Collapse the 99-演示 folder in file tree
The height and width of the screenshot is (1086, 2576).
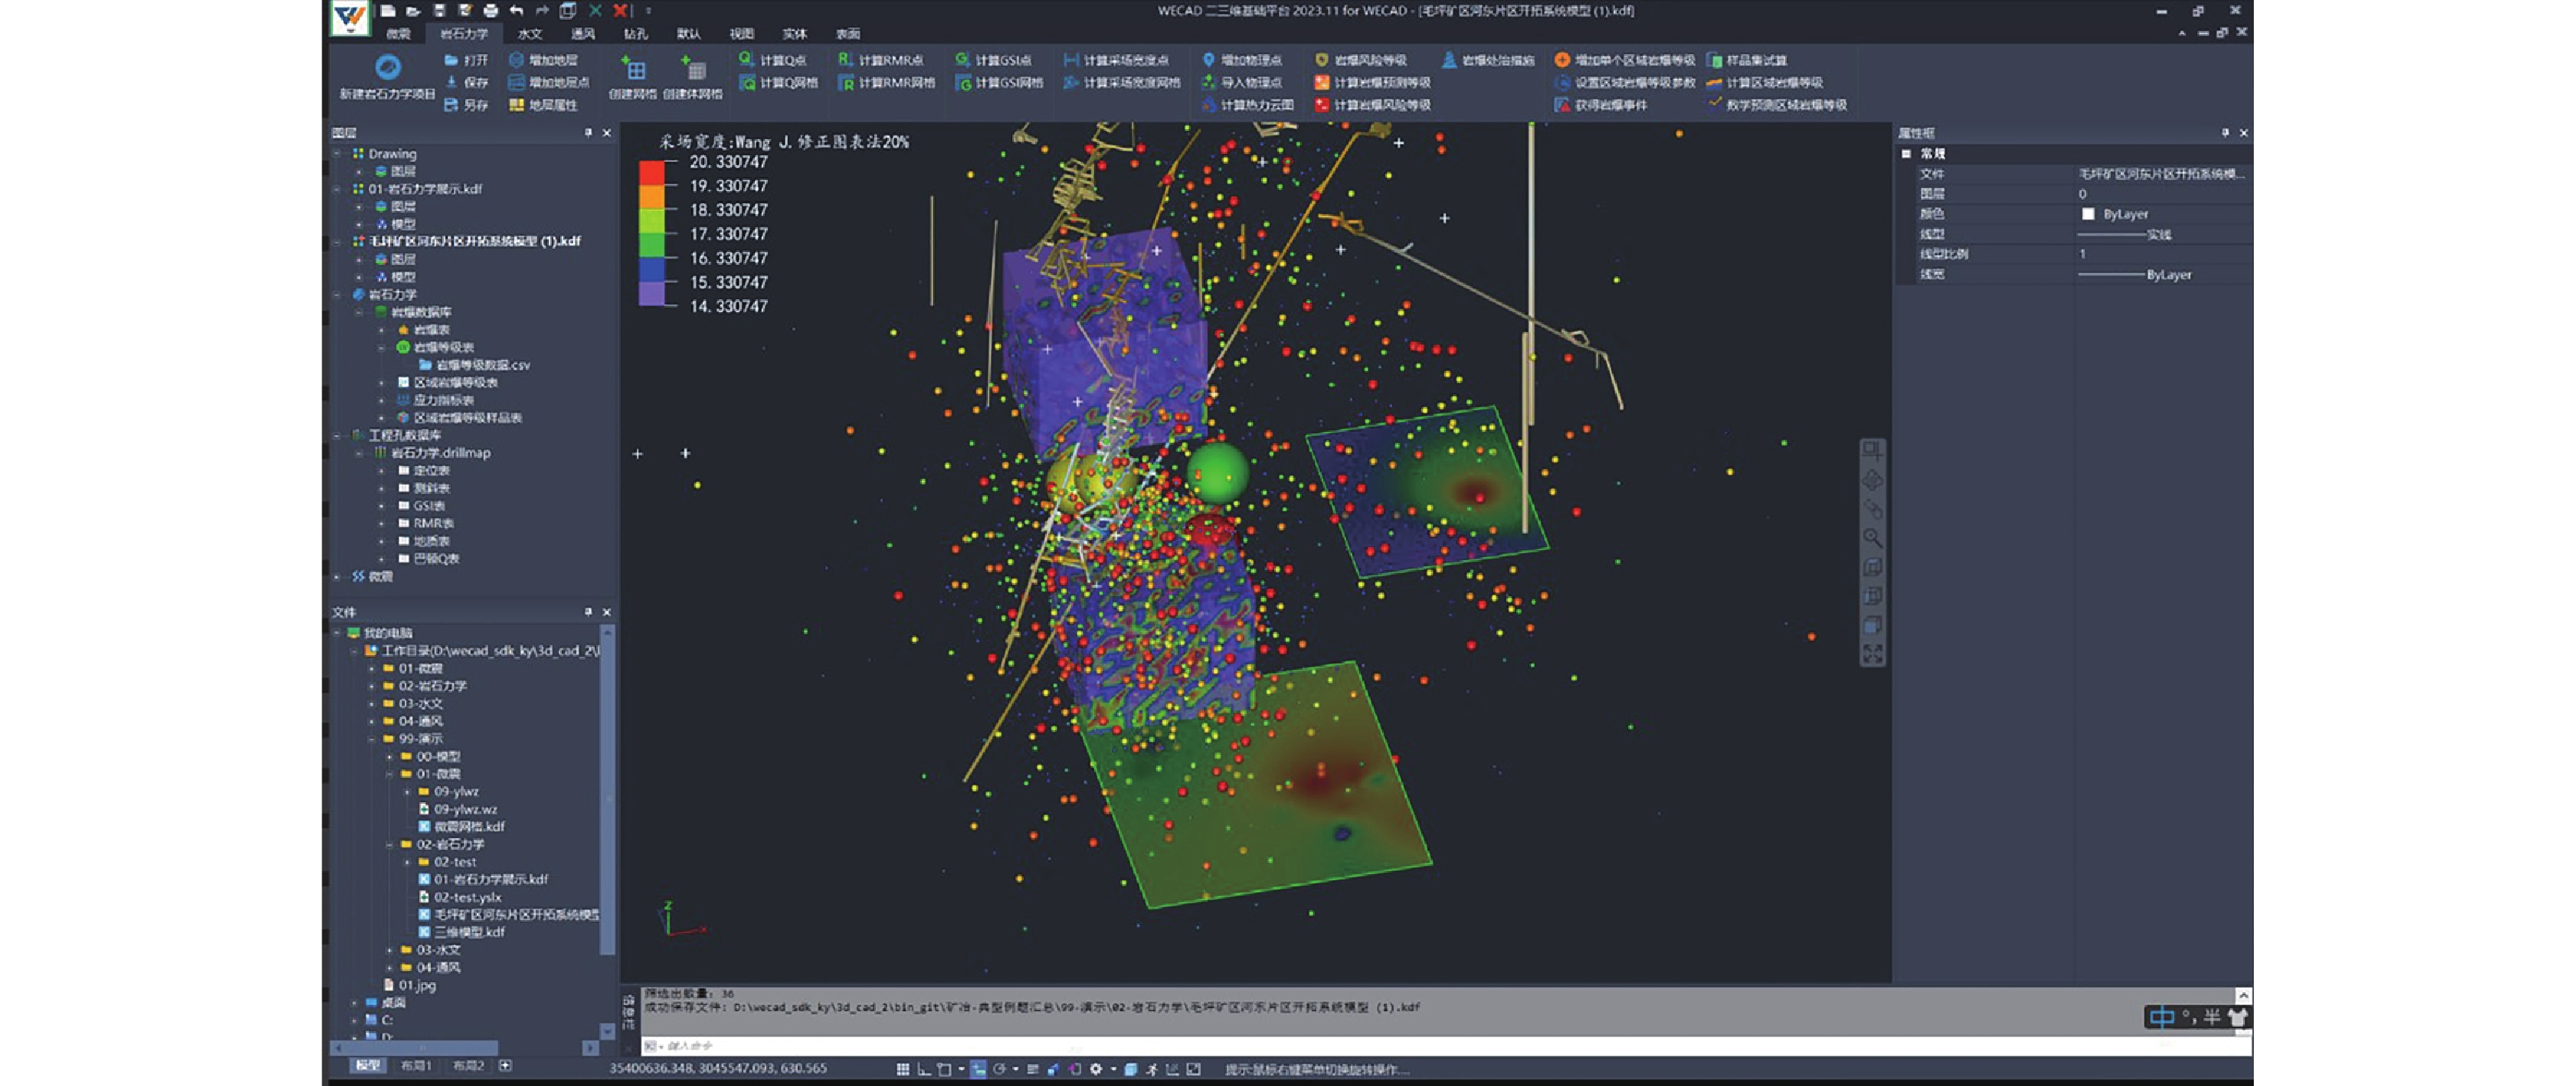tap(372, 739)
